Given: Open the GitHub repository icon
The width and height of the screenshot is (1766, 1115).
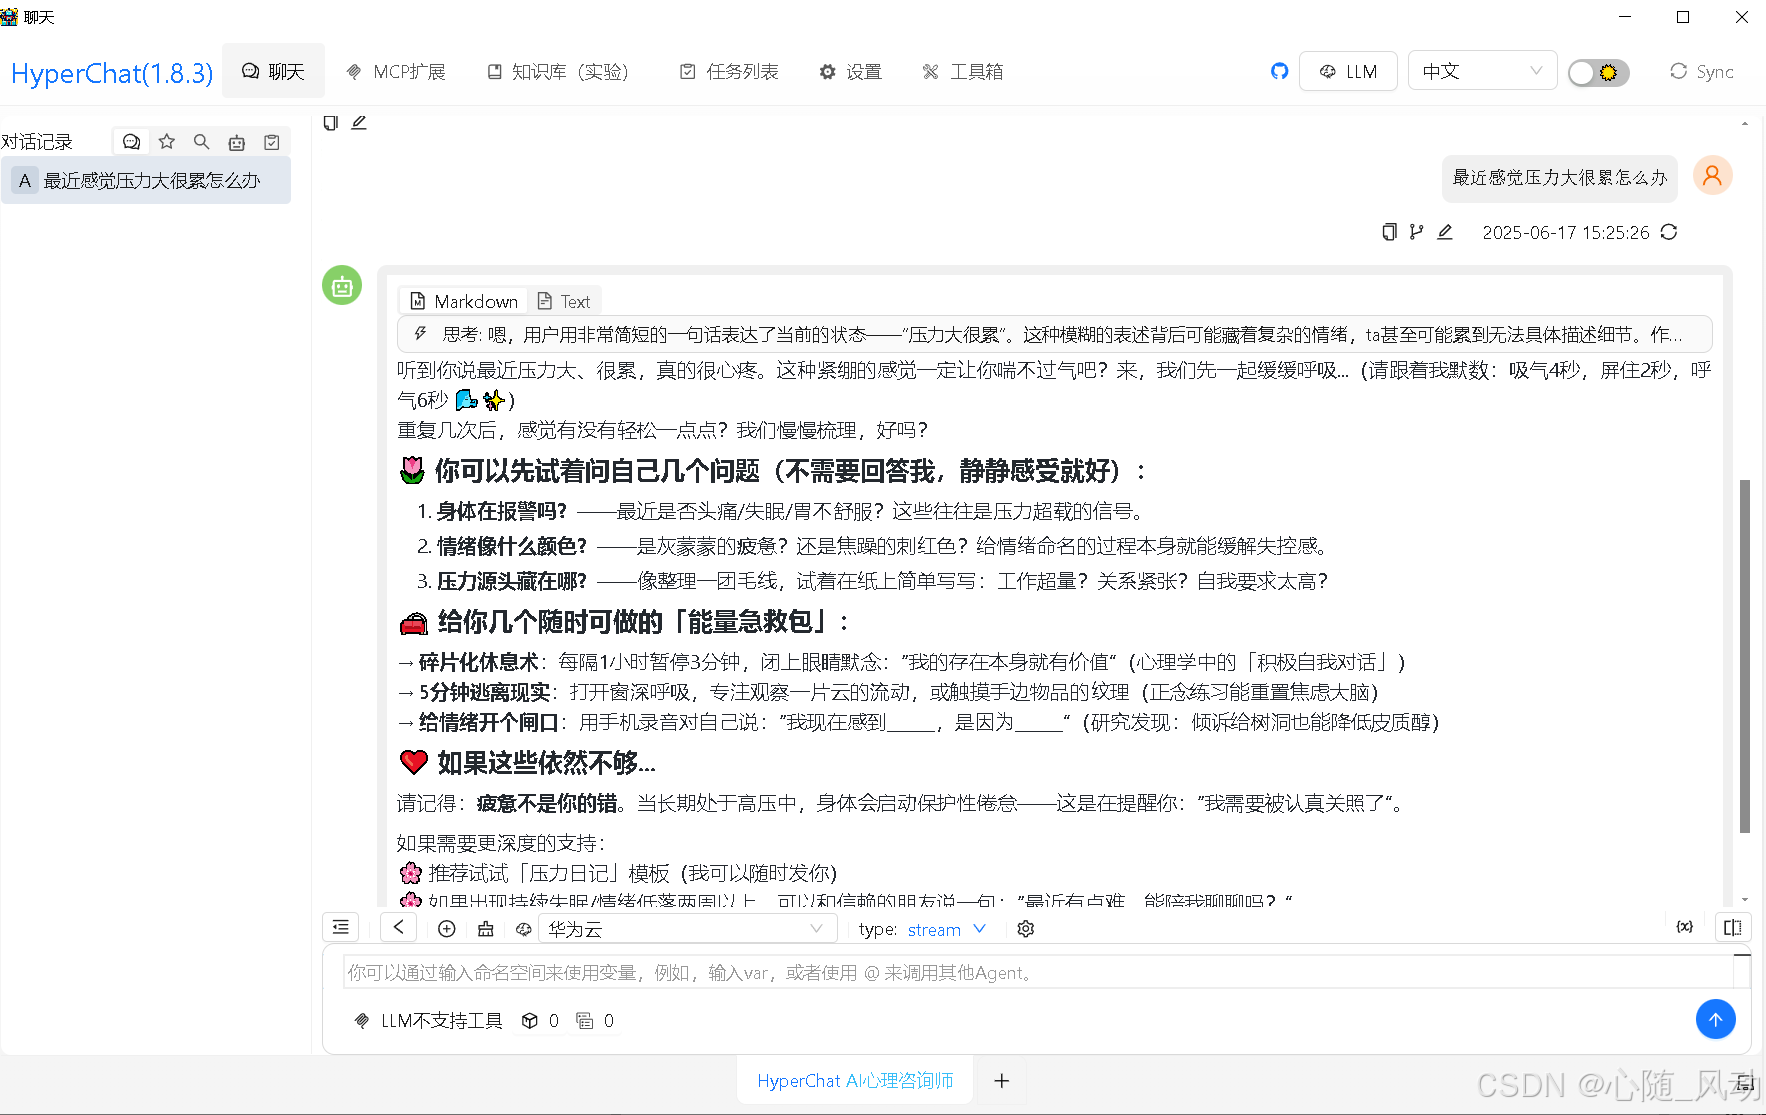Looking at the screenshot, I should 1279,71.
